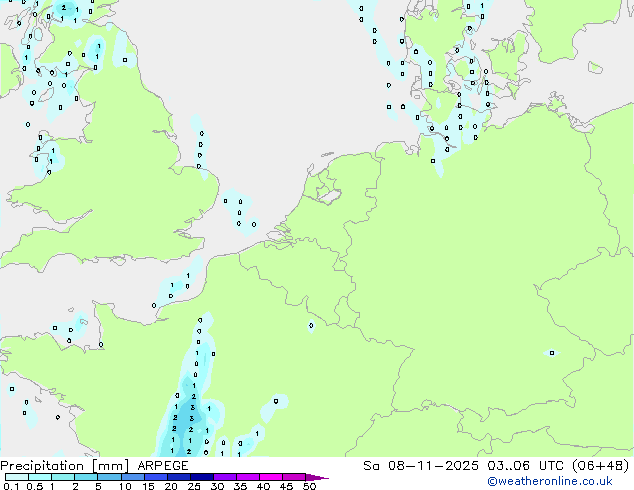Click the date text 'Sa 08-11-2025'
634x490 pixels.
click(x=421, y=466)
